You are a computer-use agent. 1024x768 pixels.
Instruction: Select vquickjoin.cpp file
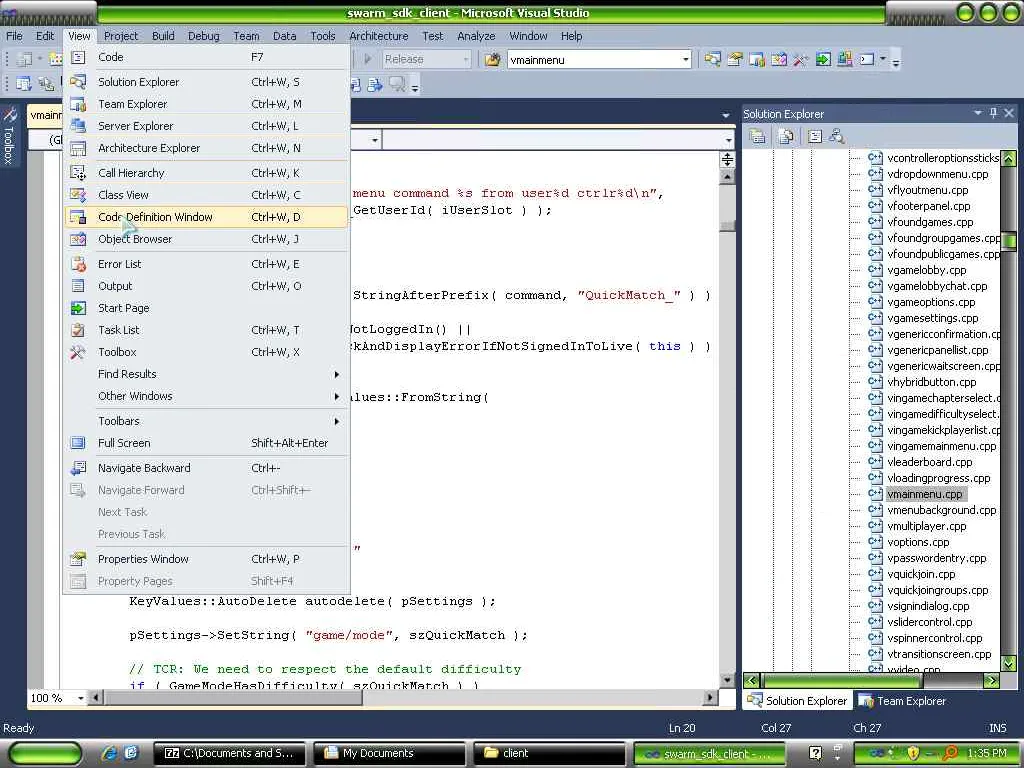coord(921,575)
